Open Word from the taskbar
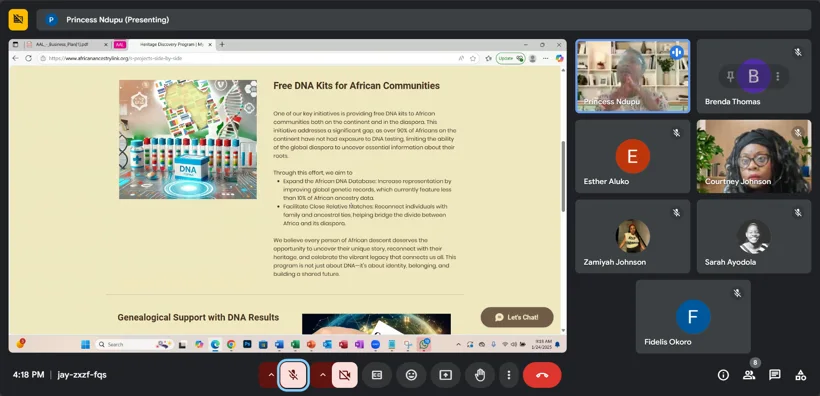 coord(279,344)
